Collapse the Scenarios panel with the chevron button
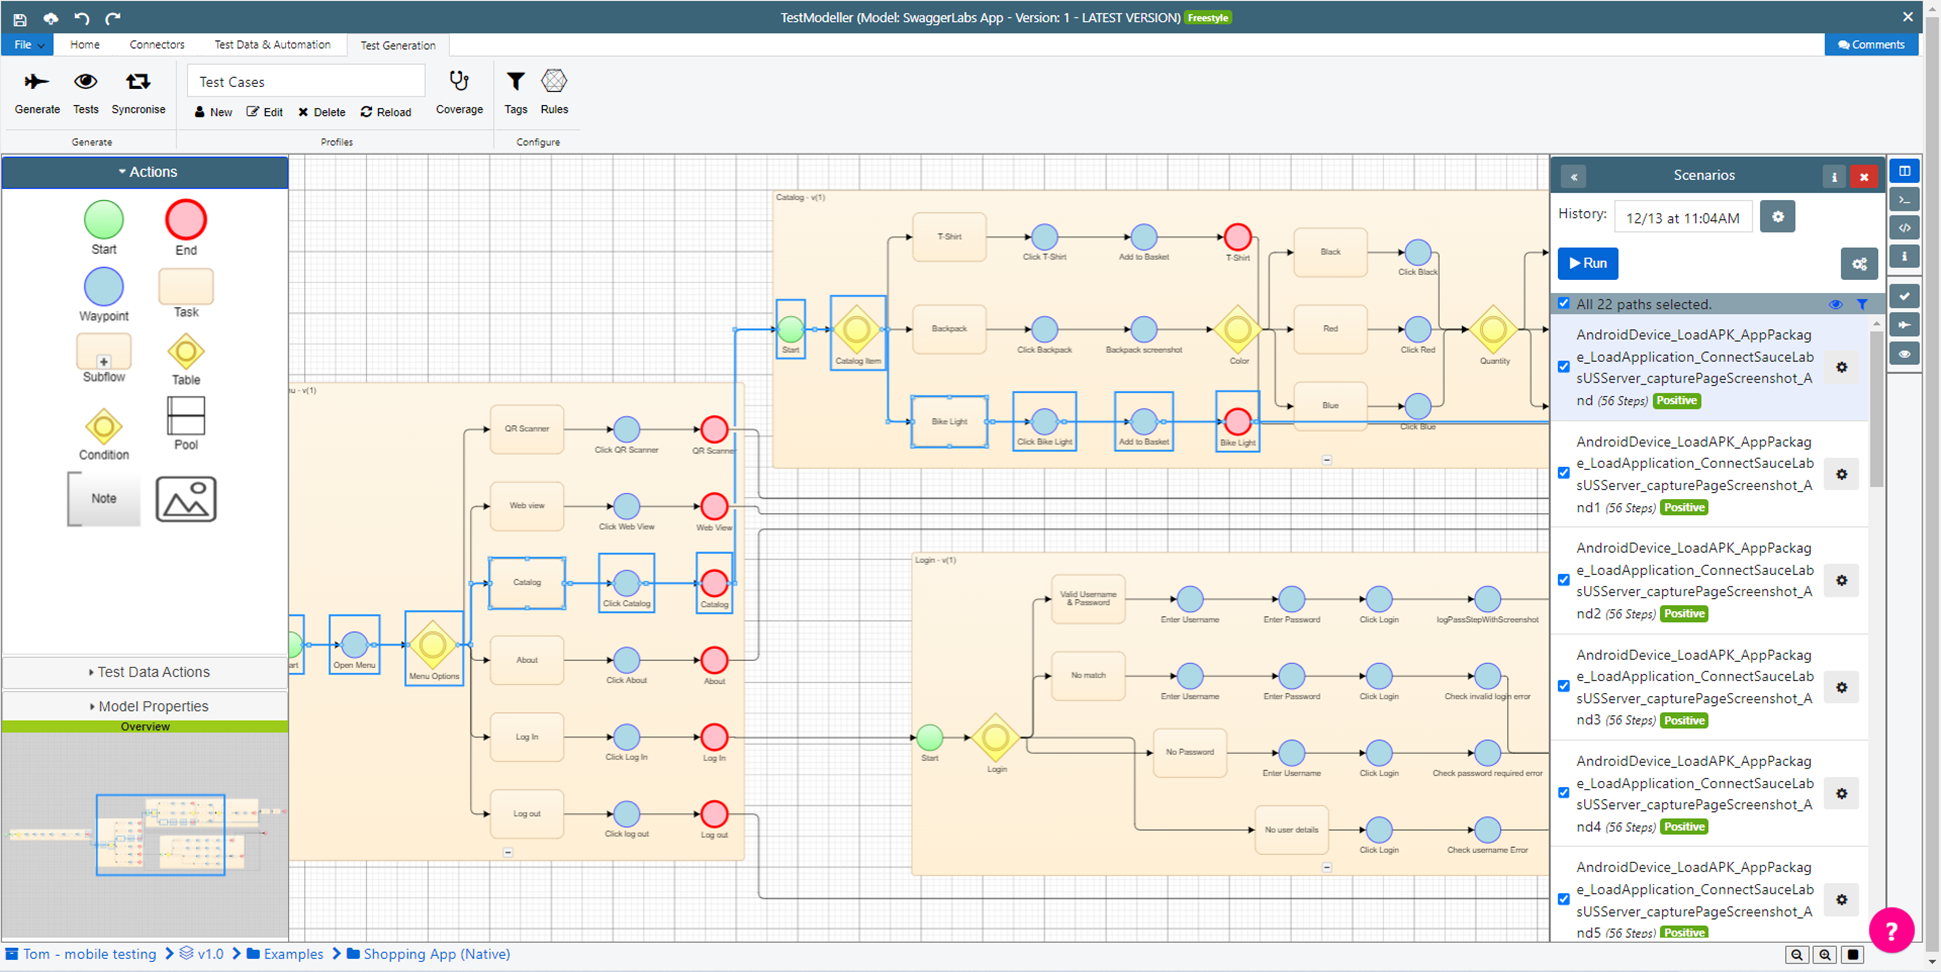1941x972 pixels. pyautogui.click(x=1573, y=176)
